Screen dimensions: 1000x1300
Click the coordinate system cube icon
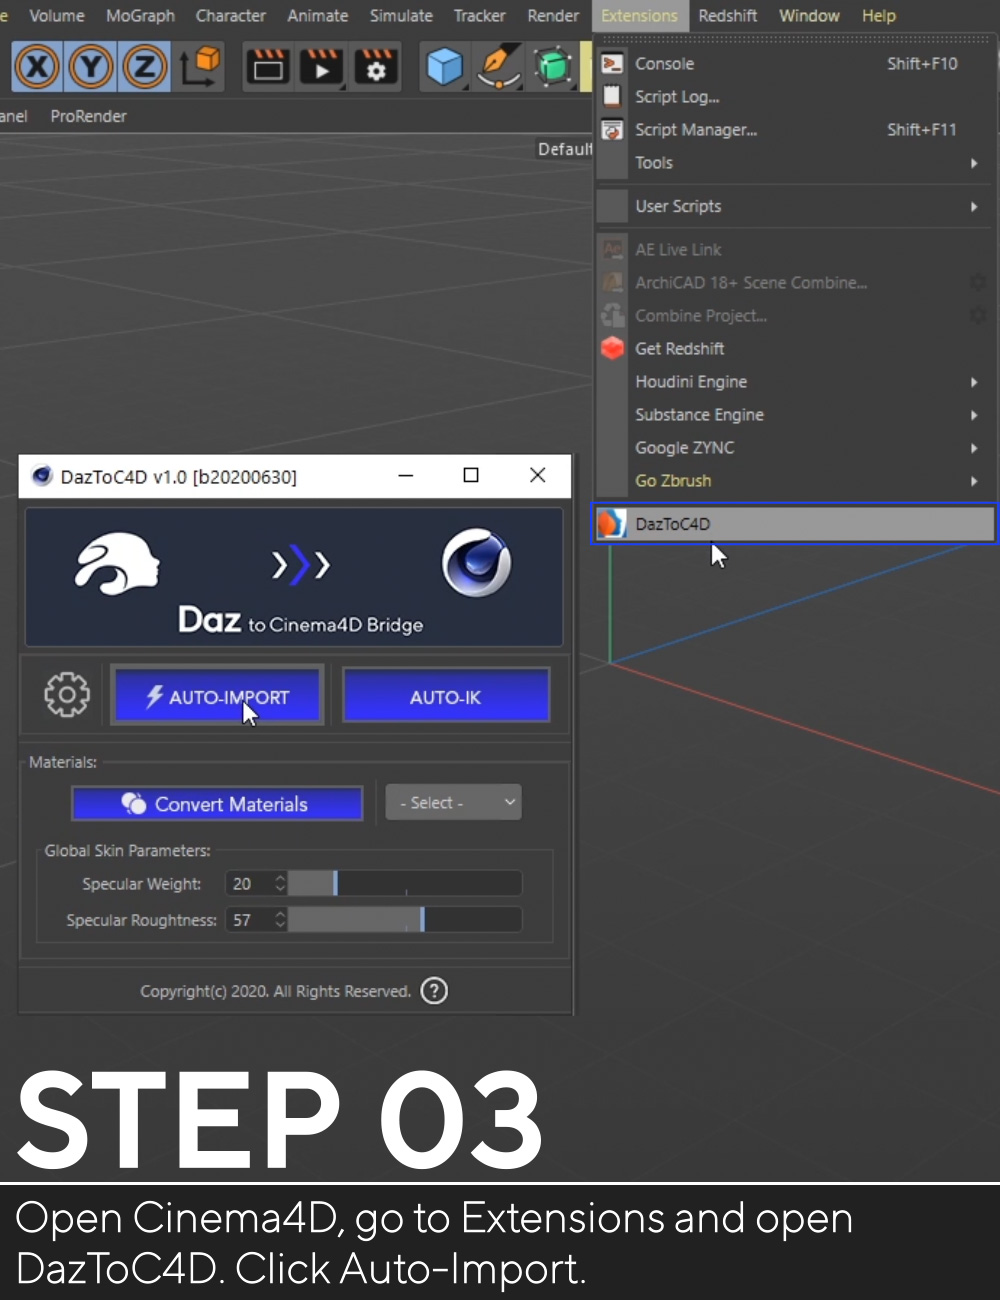(x=200, y=67)
